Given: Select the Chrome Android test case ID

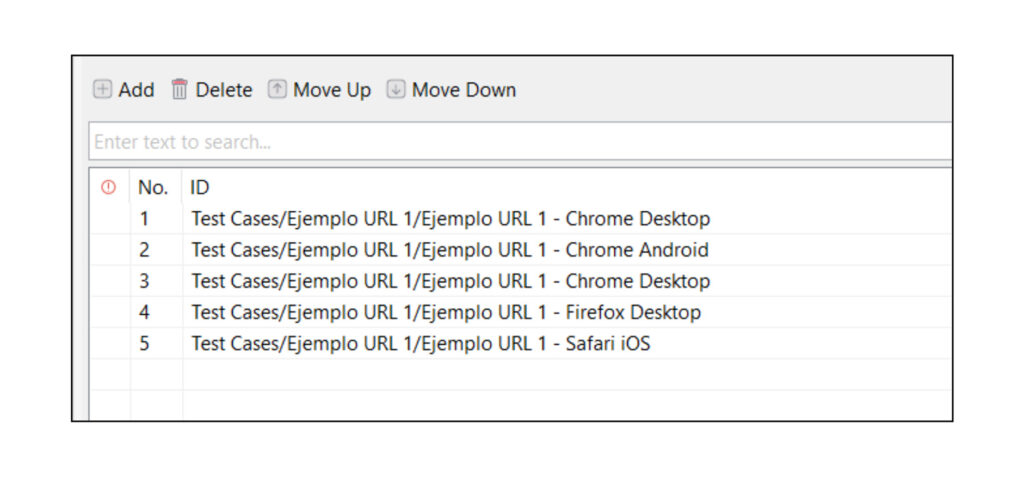Looking at the screenshot, I should (x=449, y=250).
